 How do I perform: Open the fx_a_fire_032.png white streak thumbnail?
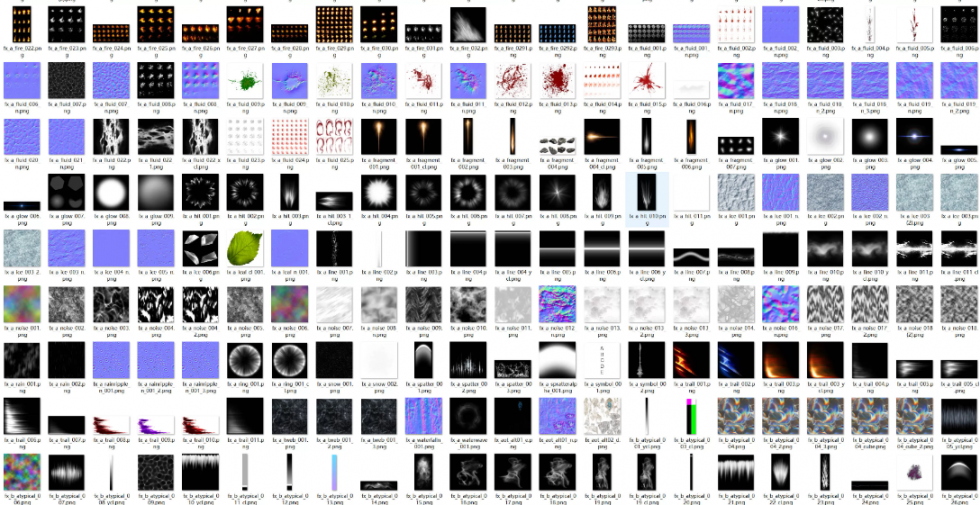click(x=468, y=24)
